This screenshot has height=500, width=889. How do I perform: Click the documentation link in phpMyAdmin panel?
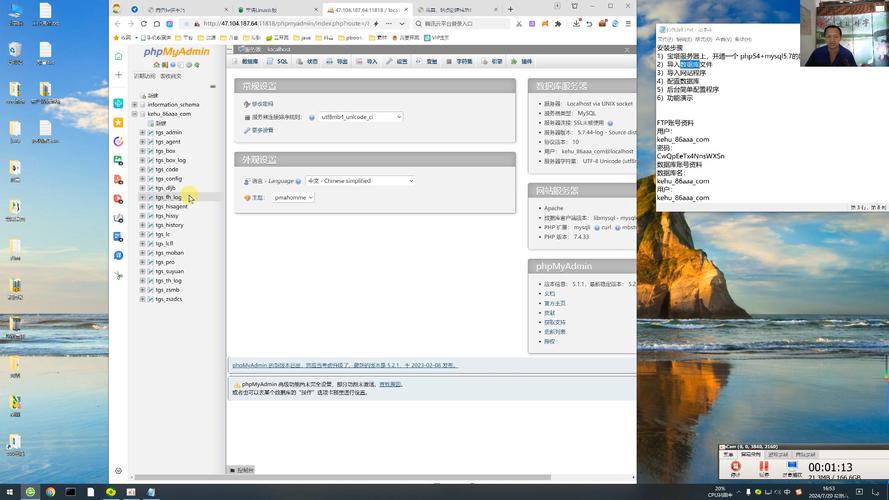(x=549, y=294)
